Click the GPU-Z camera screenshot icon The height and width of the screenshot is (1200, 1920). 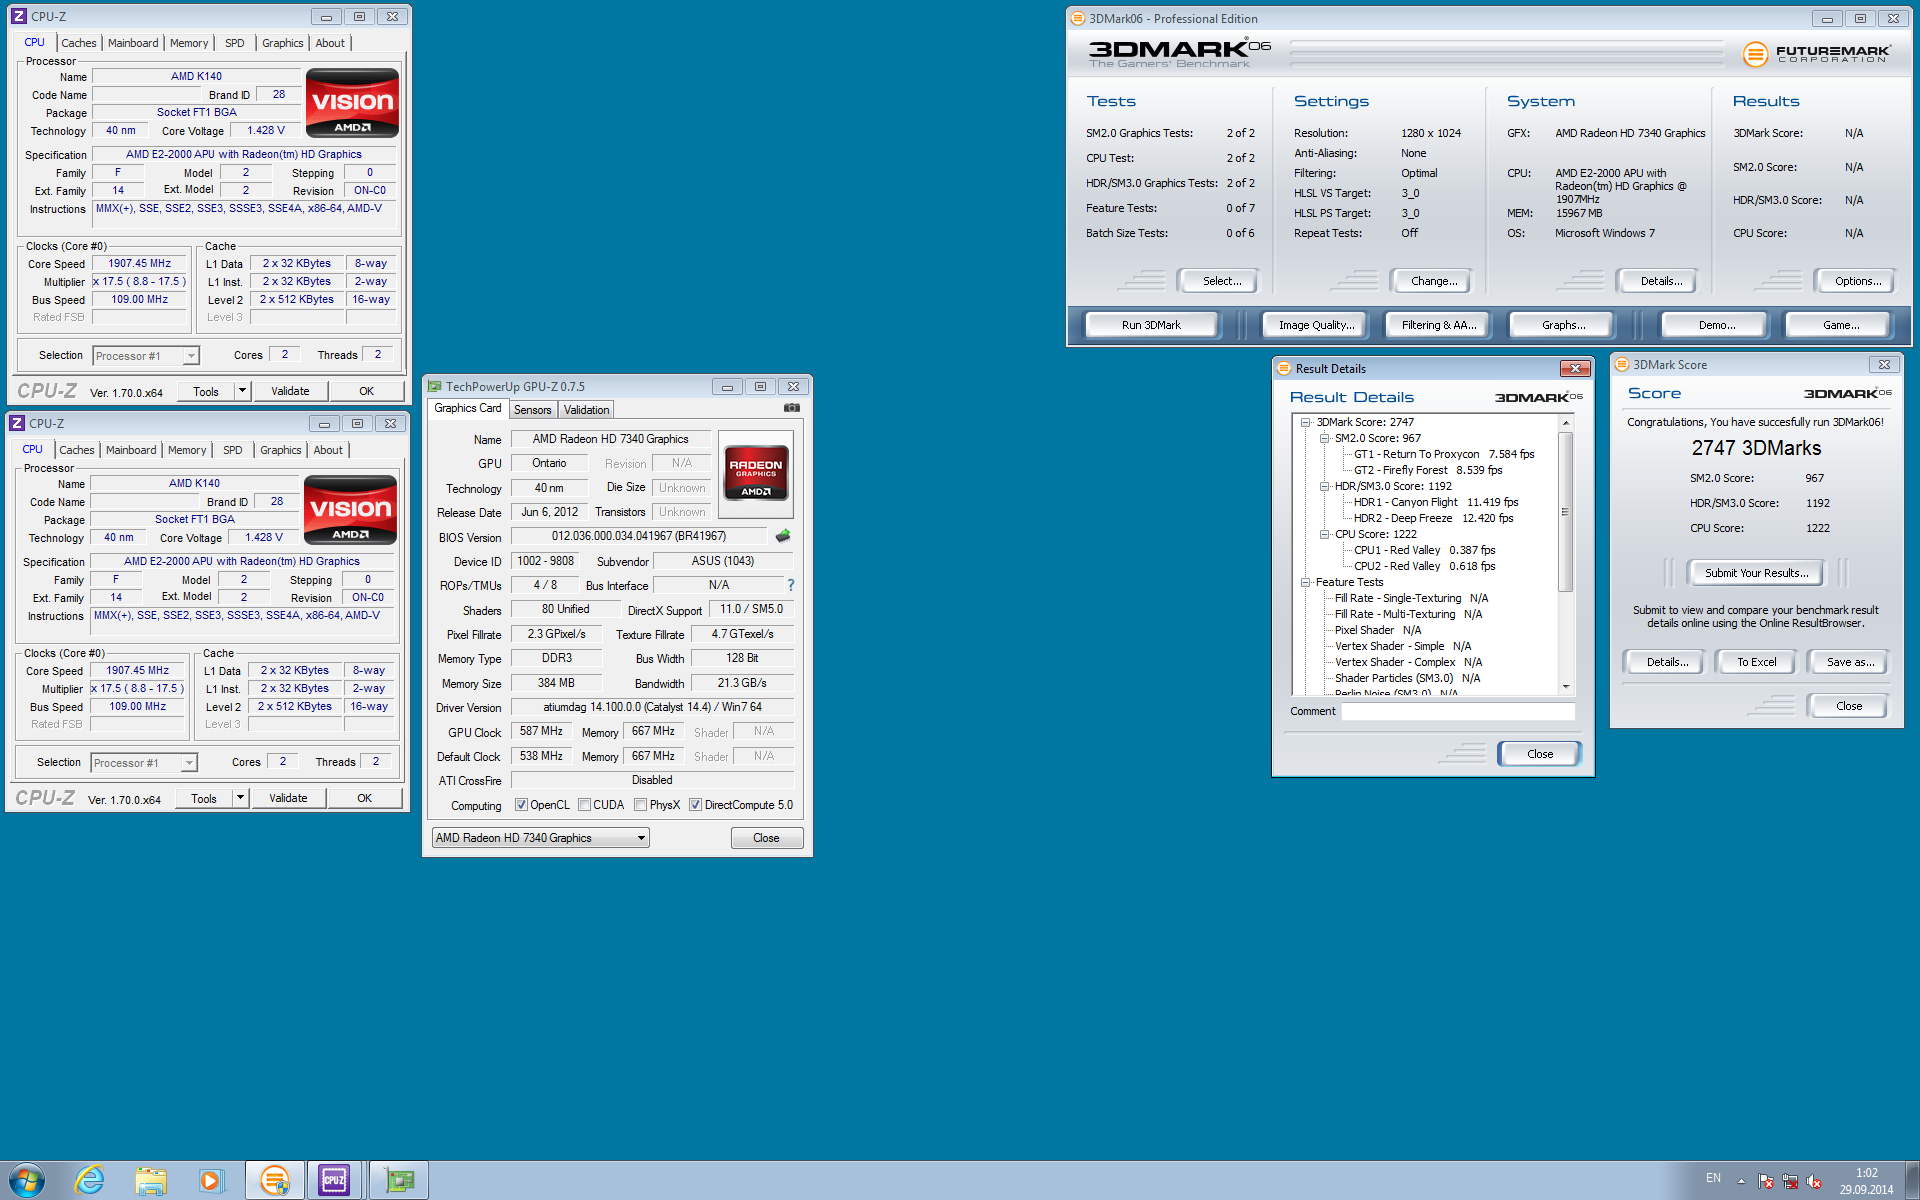click(x=791, y=408)
